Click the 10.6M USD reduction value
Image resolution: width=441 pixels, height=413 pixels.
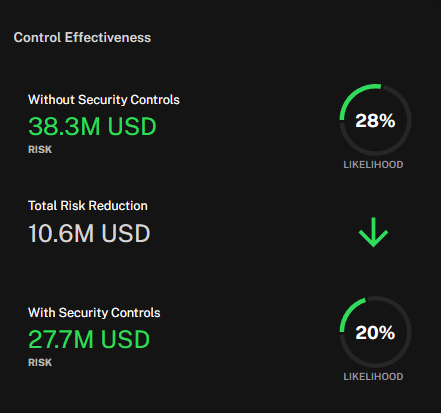click(x=89, y=233)
